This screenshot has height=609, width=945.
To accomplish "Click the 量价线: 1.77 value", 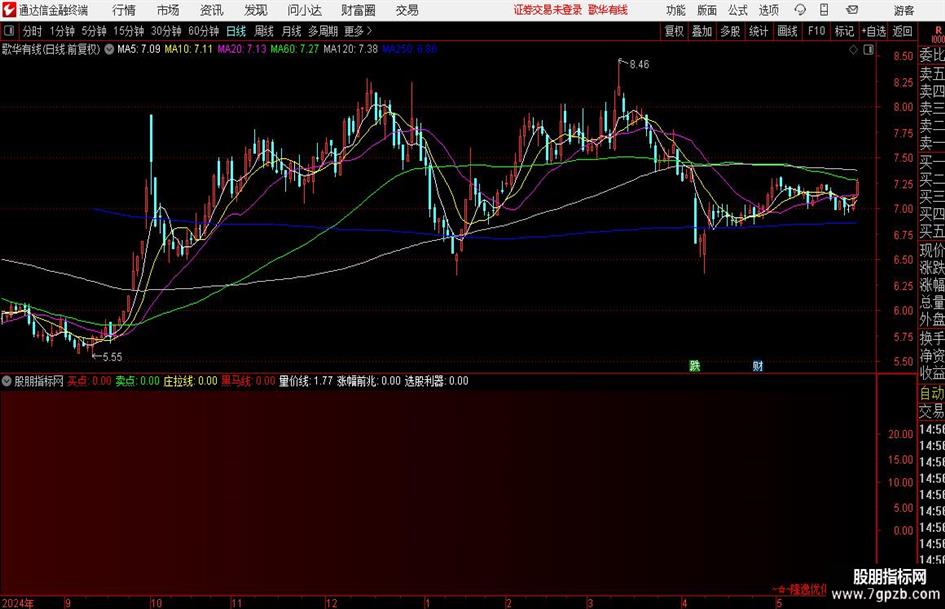I will [306, 381].
